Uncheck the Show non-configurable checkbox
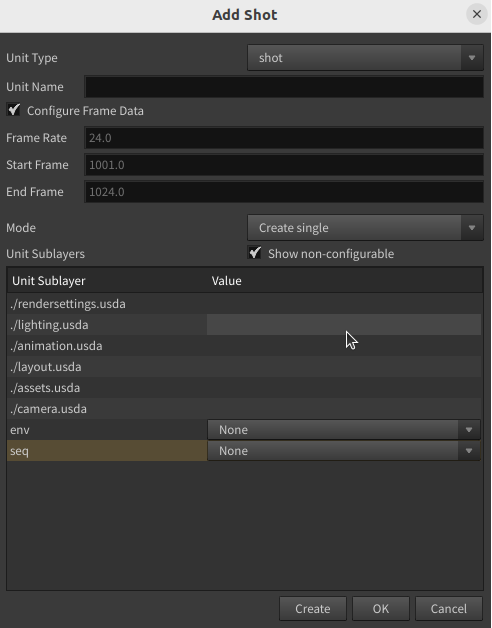 pos(254,253)
